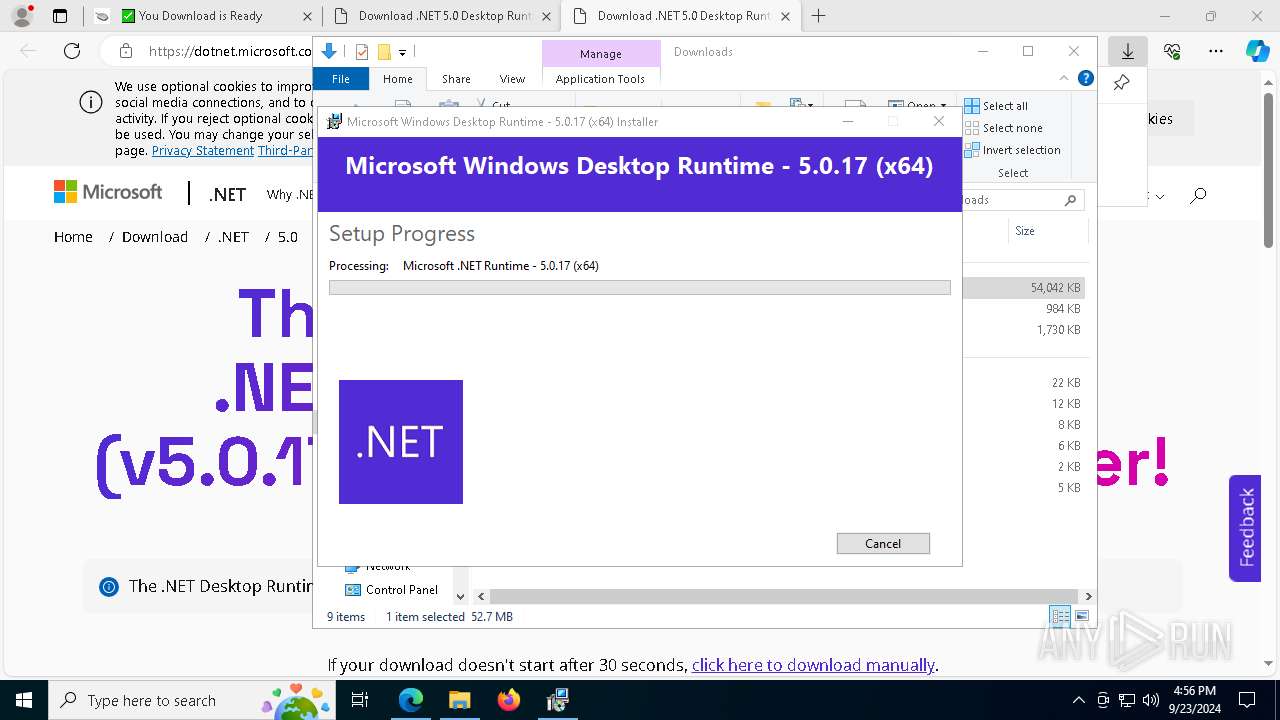Screen dimensions: 1280x720
Task: Click the Explorer search magnifier icon
Action: tap(1070, 200)
